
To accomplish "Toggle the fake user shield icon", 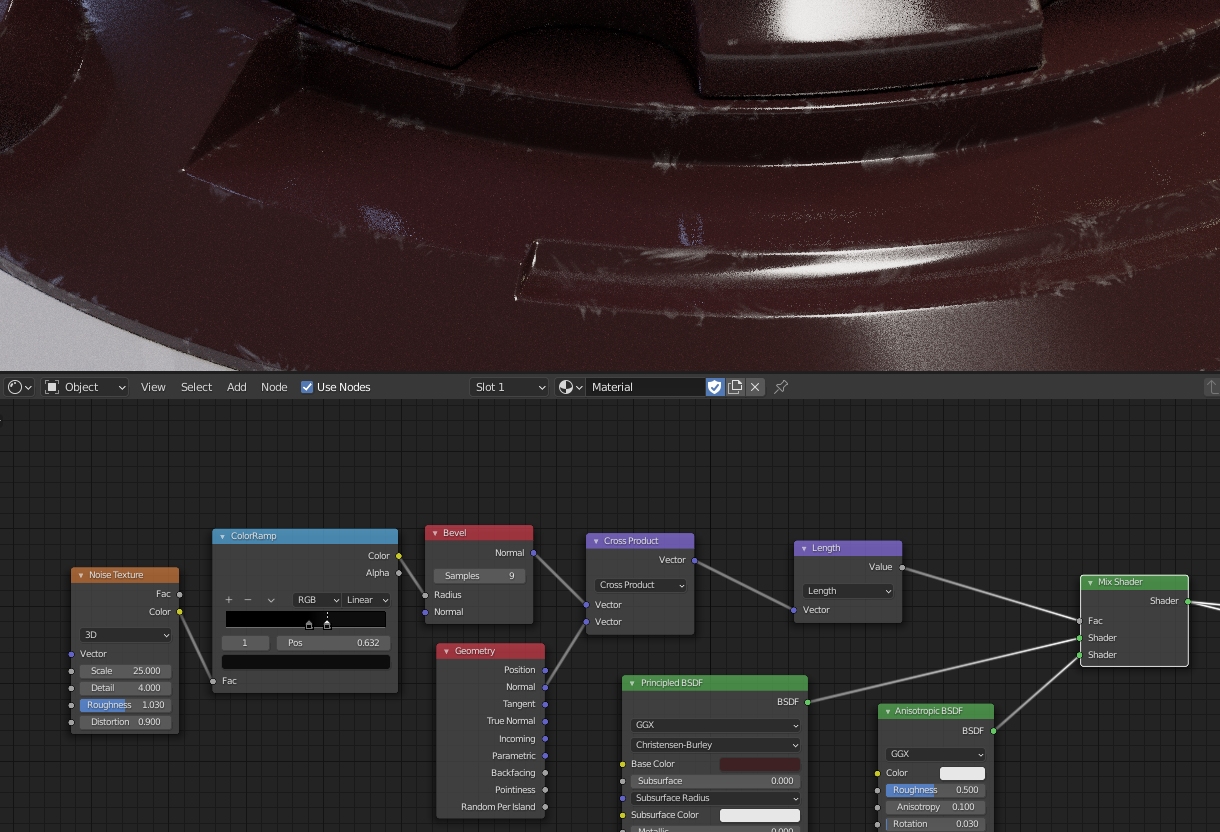I will (715, 387).
